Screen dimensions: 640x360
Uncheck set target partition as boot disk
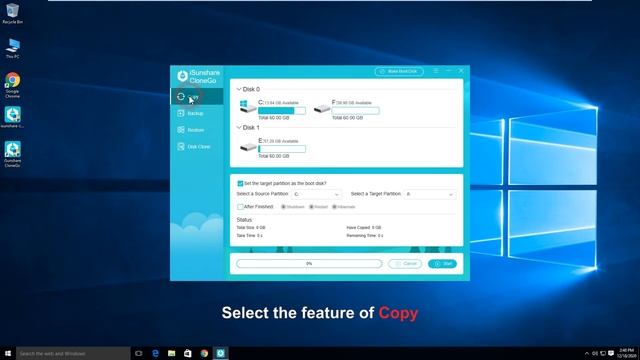(240, 184)
